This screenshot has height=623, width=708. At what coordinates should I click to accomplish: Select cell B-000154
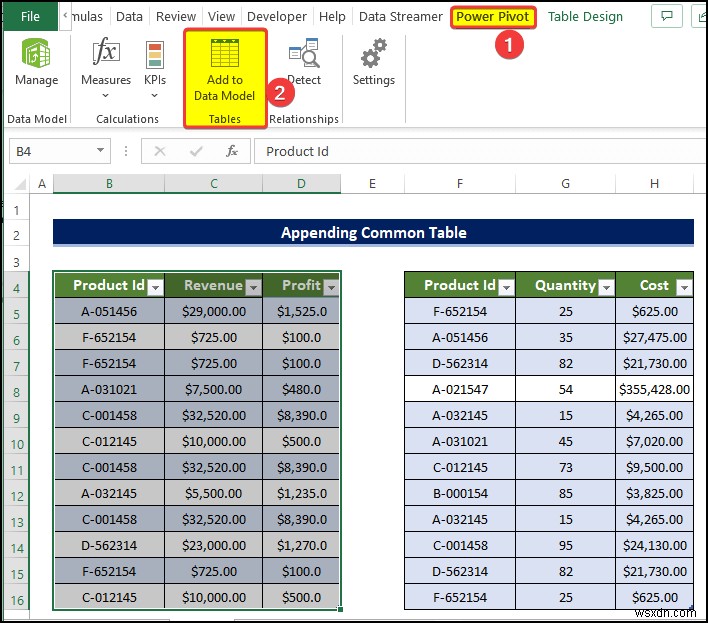[460, 493]
